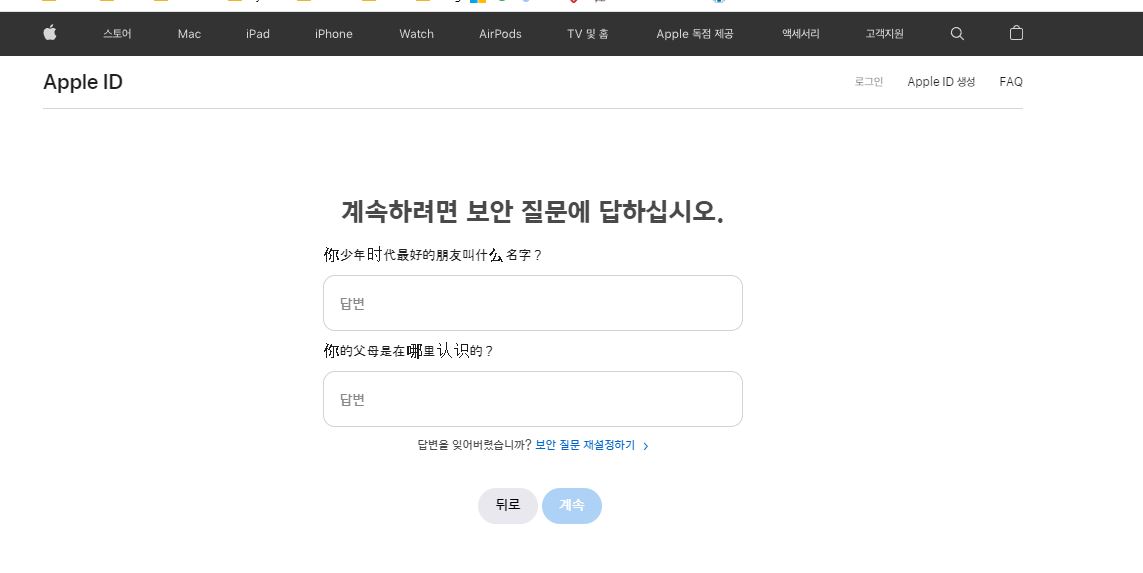This screenshot has height=573, width=1143.
Task: Open the Mac menu item
Action: 189,34
